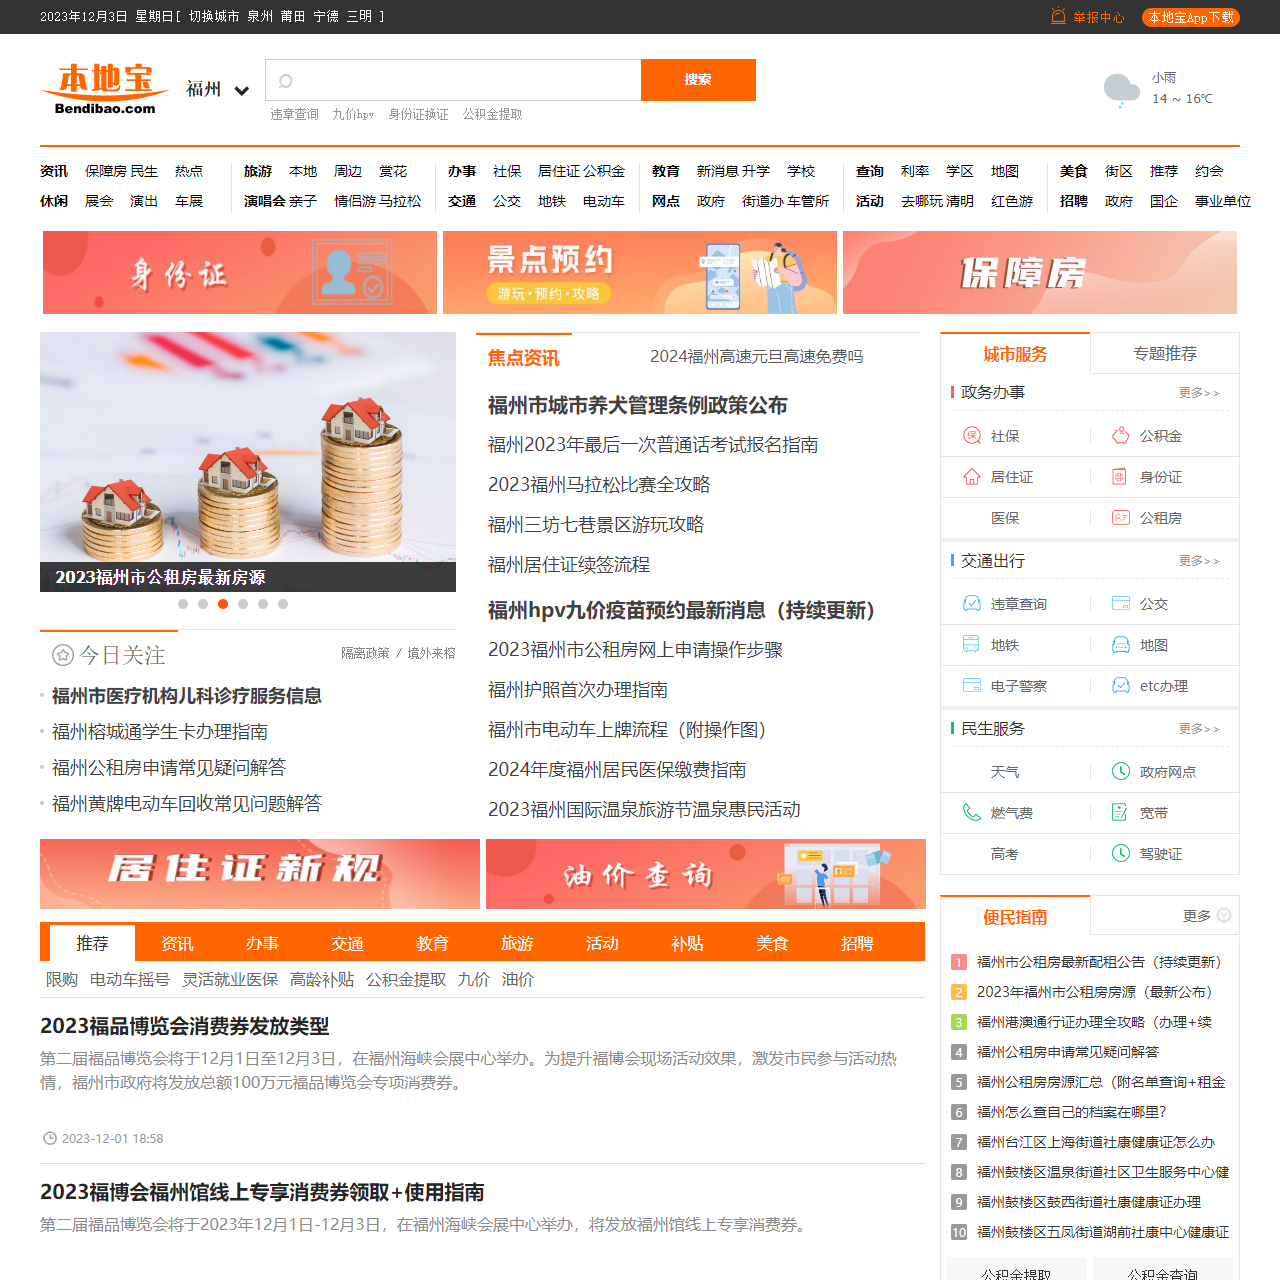Open the 居住证 house icon

pos(971,477)
